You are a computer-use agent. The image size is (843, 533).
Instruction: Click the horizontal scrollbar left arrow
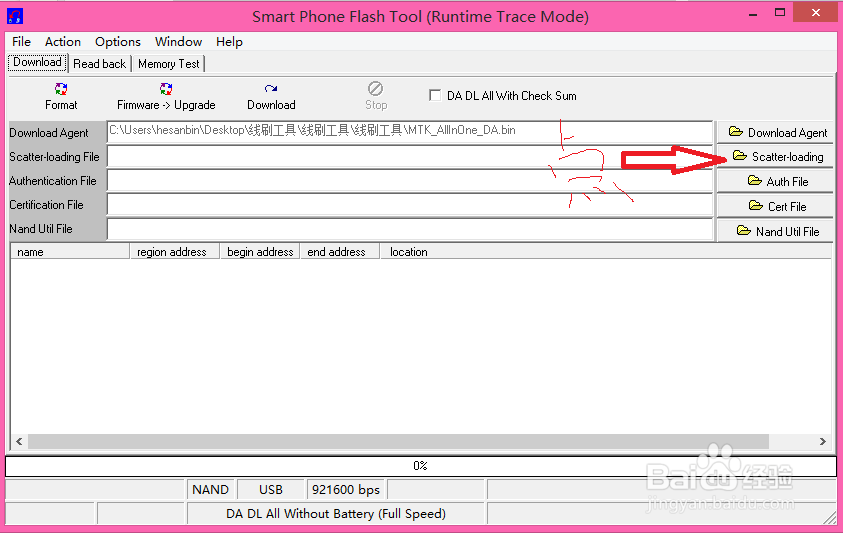click(19, 442)
